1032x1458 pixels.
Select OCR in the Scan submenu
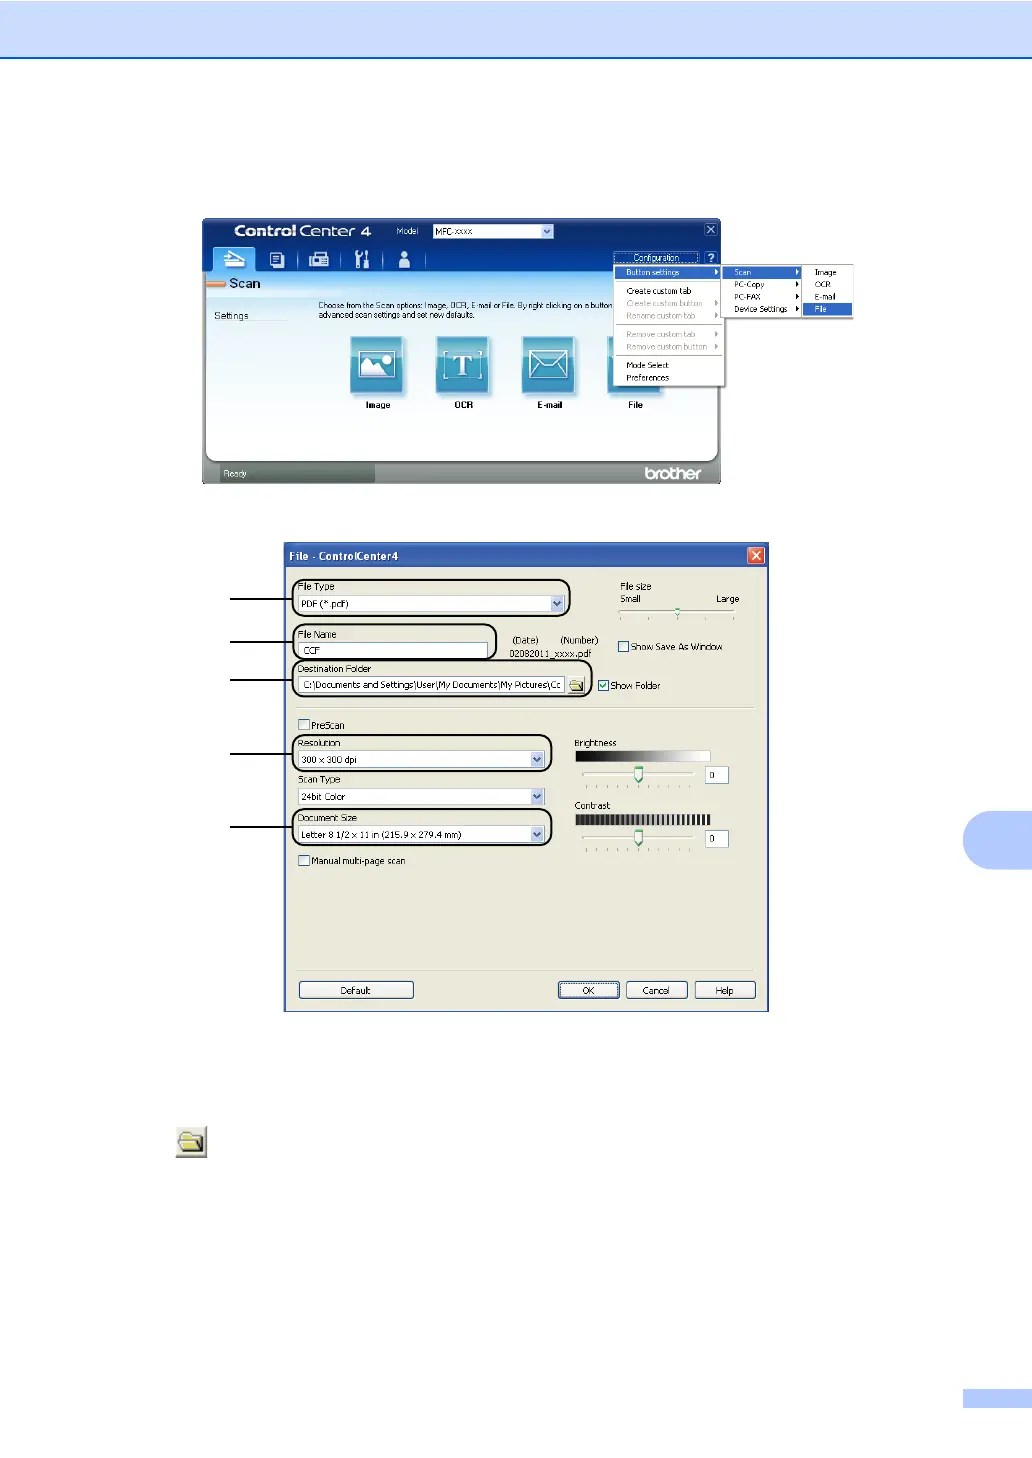(x=827, y=284)
